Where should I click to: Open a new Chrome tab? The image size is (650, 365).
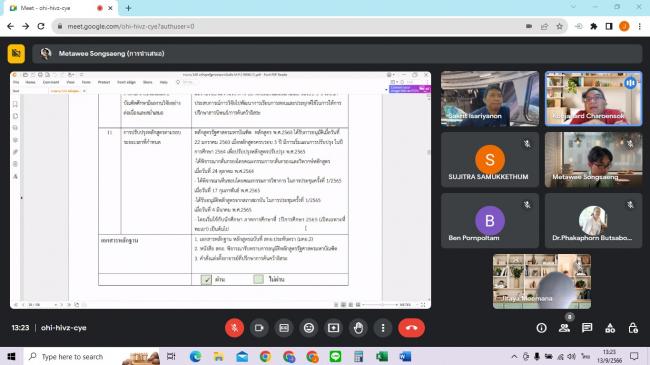tap(129, 8)
